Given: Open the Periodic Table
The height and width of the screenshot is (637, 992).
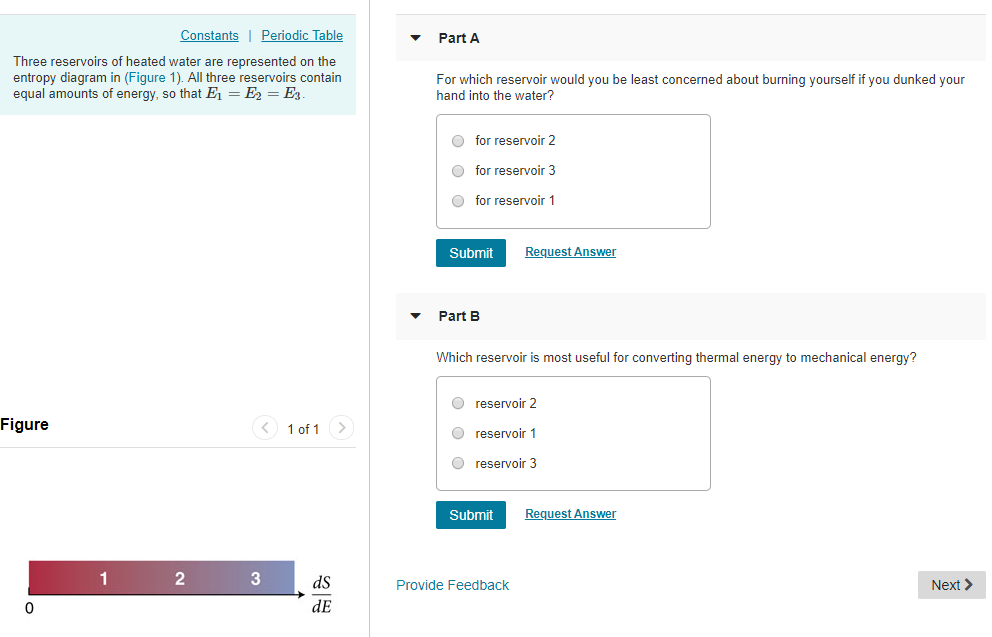Looking at the screenshot, I should click(x=302, y=35).
